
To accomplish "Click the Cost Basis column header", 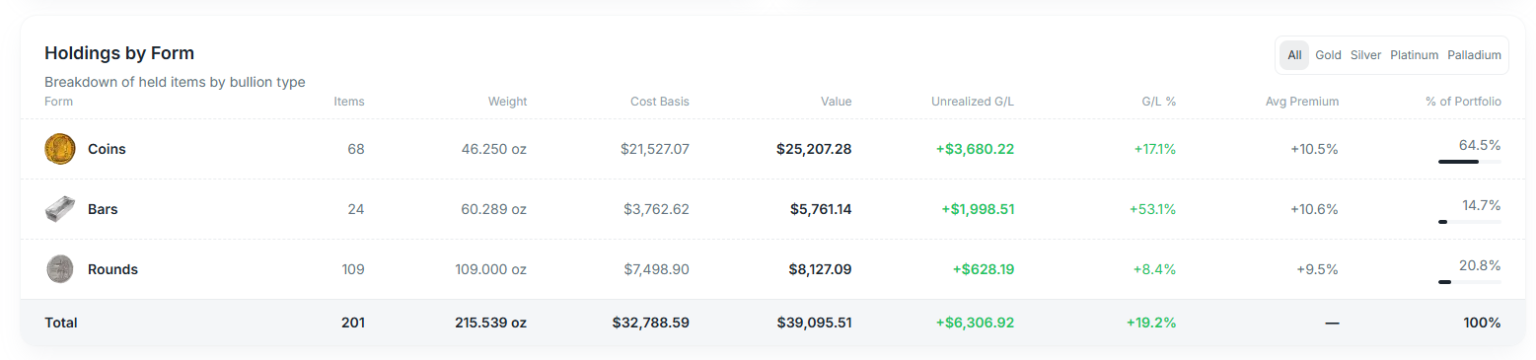I will point(659,101).
